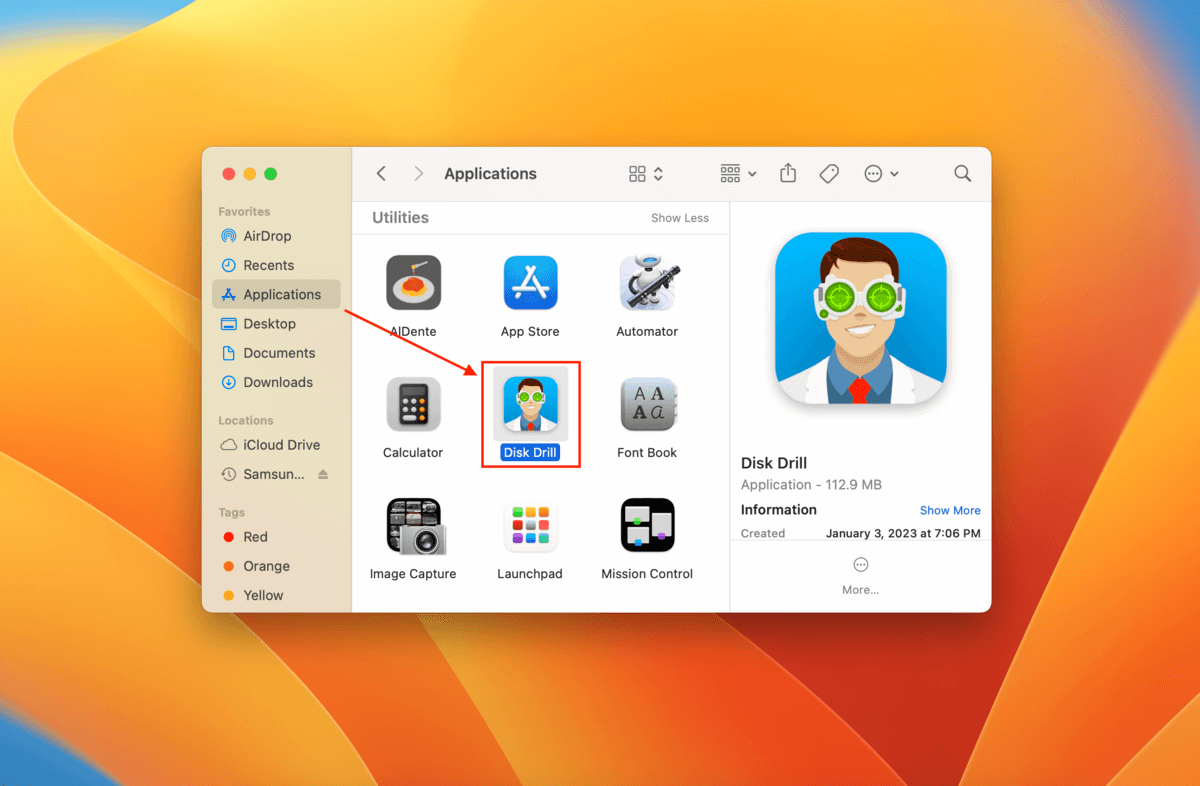Select the Automator app icon
This screenshot has width=1200, height=786.
point(648,283)
